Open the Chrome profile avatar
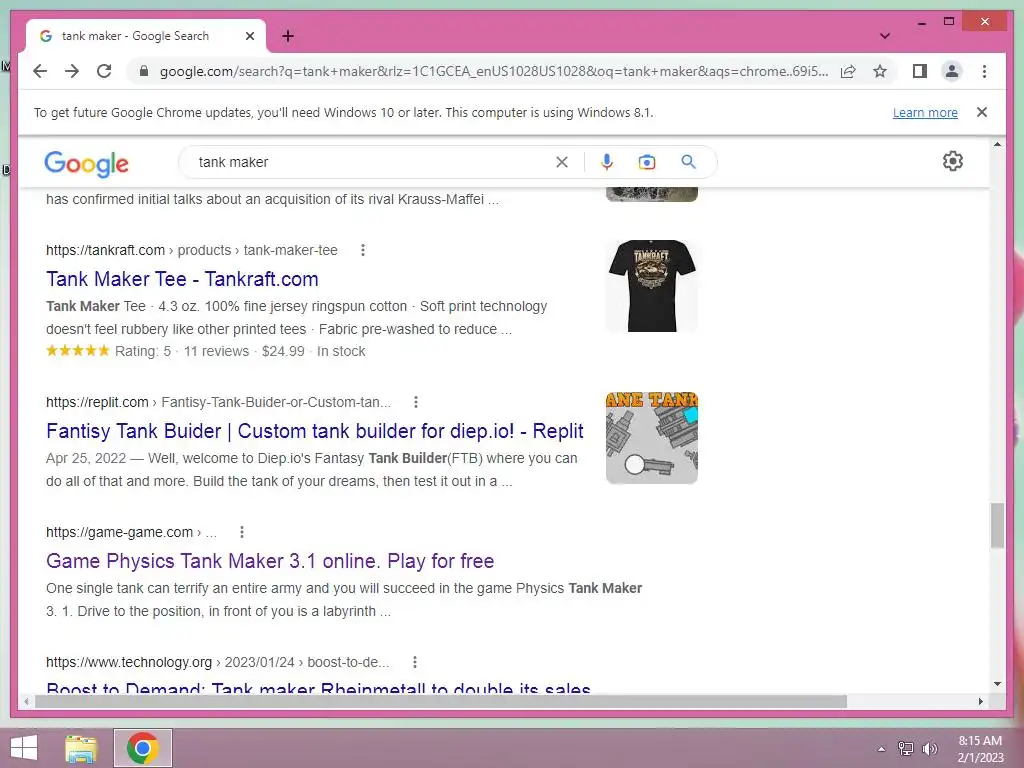Screen dimensions: 1024x768 (952, 71)
